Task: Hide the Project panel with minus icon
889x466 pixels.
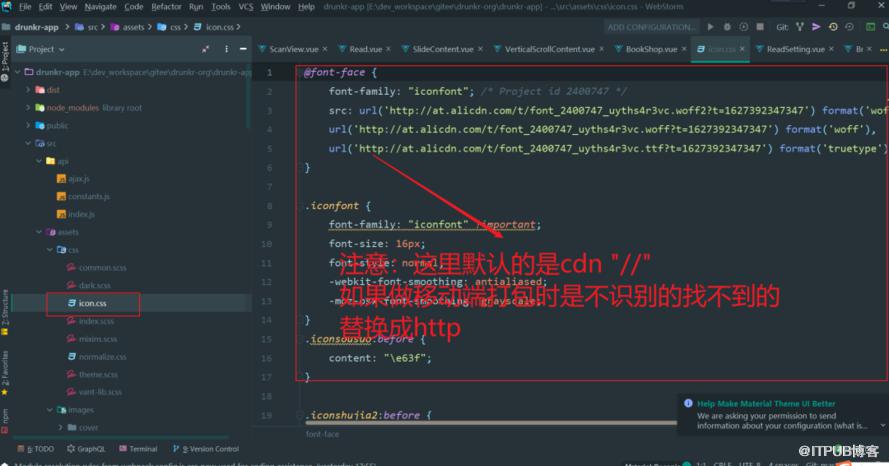Action: (x=243, y=49)
